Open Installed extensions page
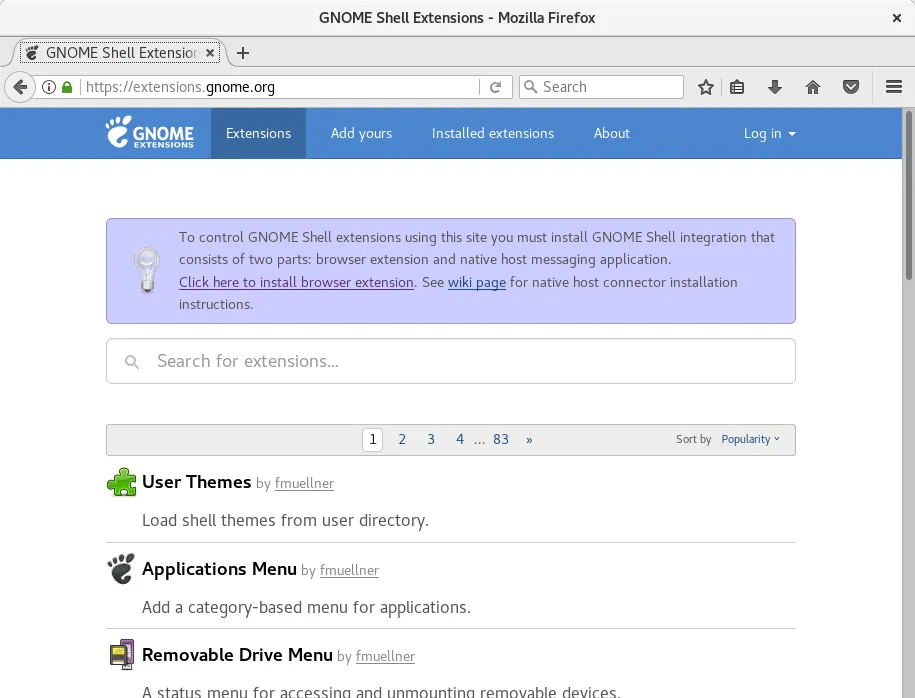 493,133
